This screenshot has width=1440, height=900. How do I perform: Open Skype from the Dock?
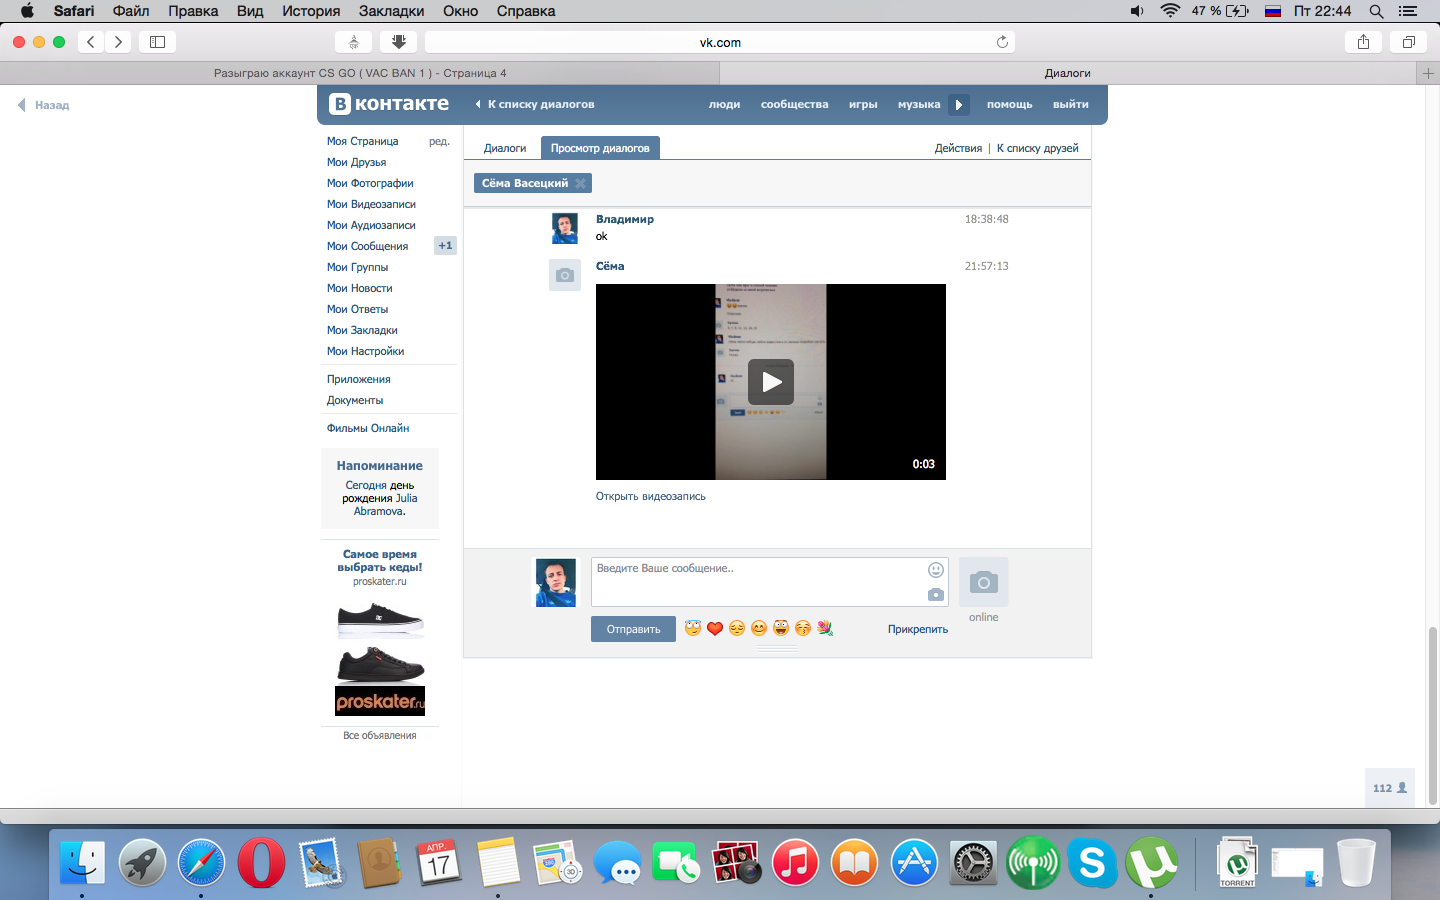pyautogui.click(x=1092, y=862)
